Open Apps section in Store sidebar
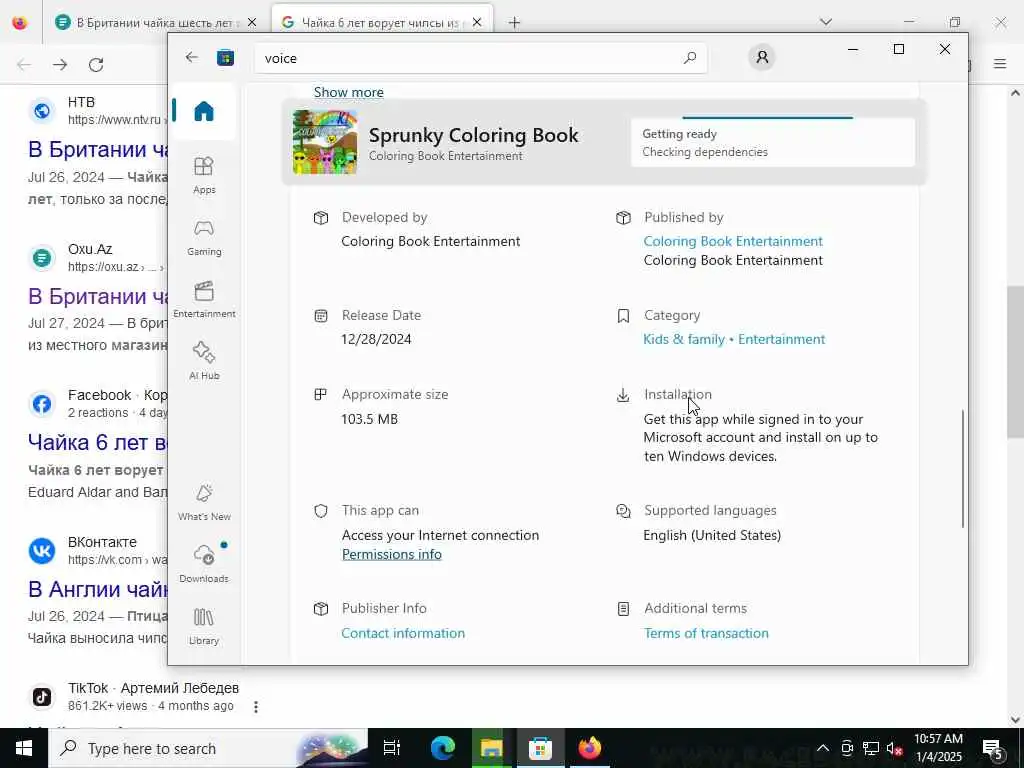Image resolution: width=1024 pixels, height=768 pixels. tap(204, 175)
